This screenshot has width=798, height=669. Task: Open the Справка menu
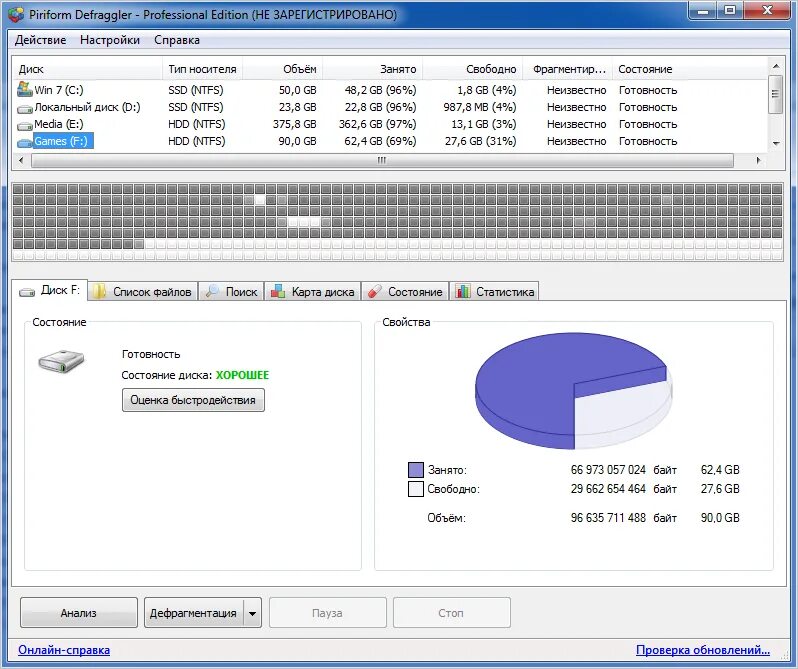pos(177,40)
